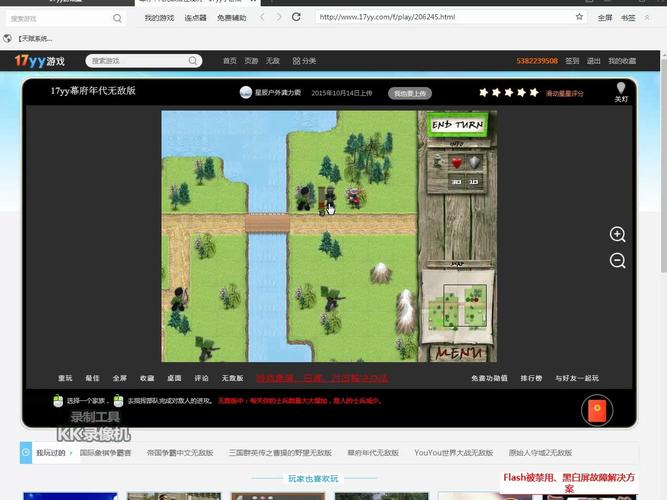Viewport: 667px width, 500px height.
Task: Click the 我也要上传 upload button
Action: pos(410,93)
